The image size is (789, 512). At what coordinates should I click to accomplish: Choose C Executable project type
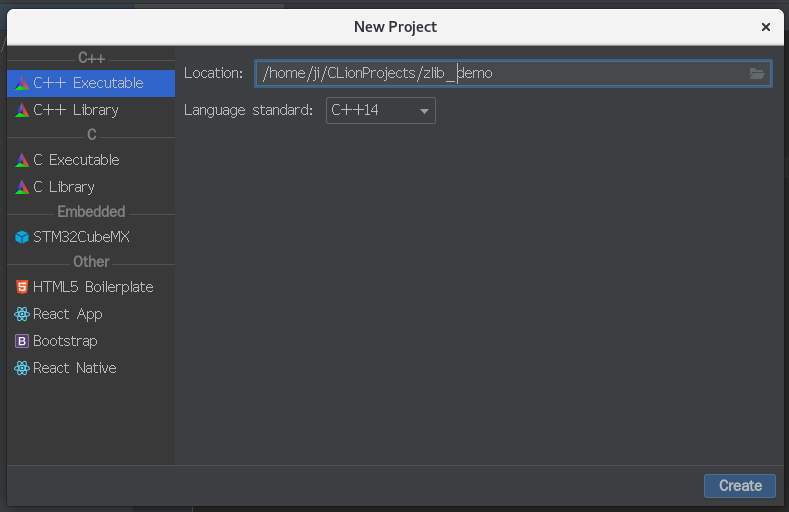tap(76, 160)
